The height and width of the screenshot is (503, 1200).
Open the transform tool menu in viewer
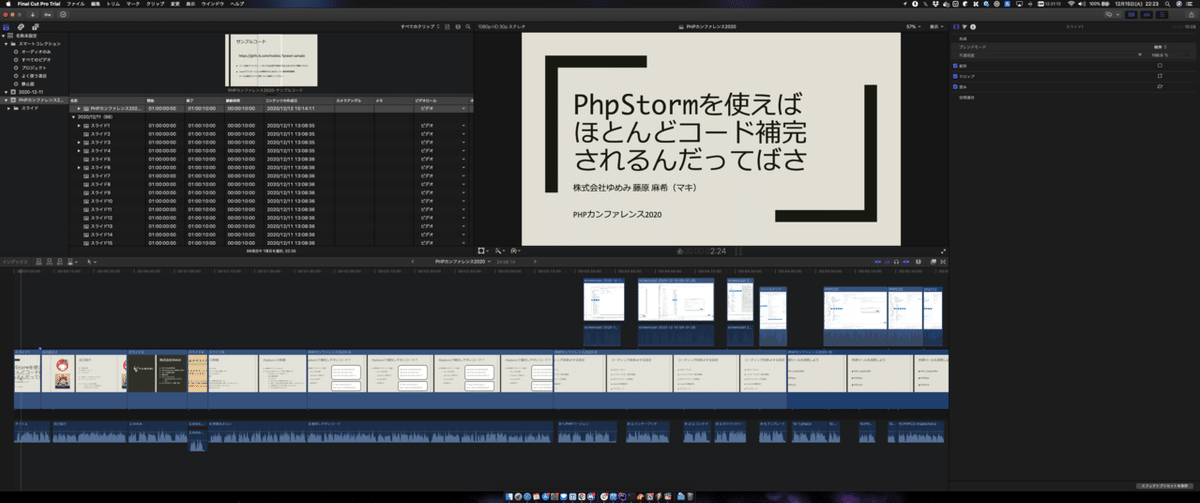point(483,249)
